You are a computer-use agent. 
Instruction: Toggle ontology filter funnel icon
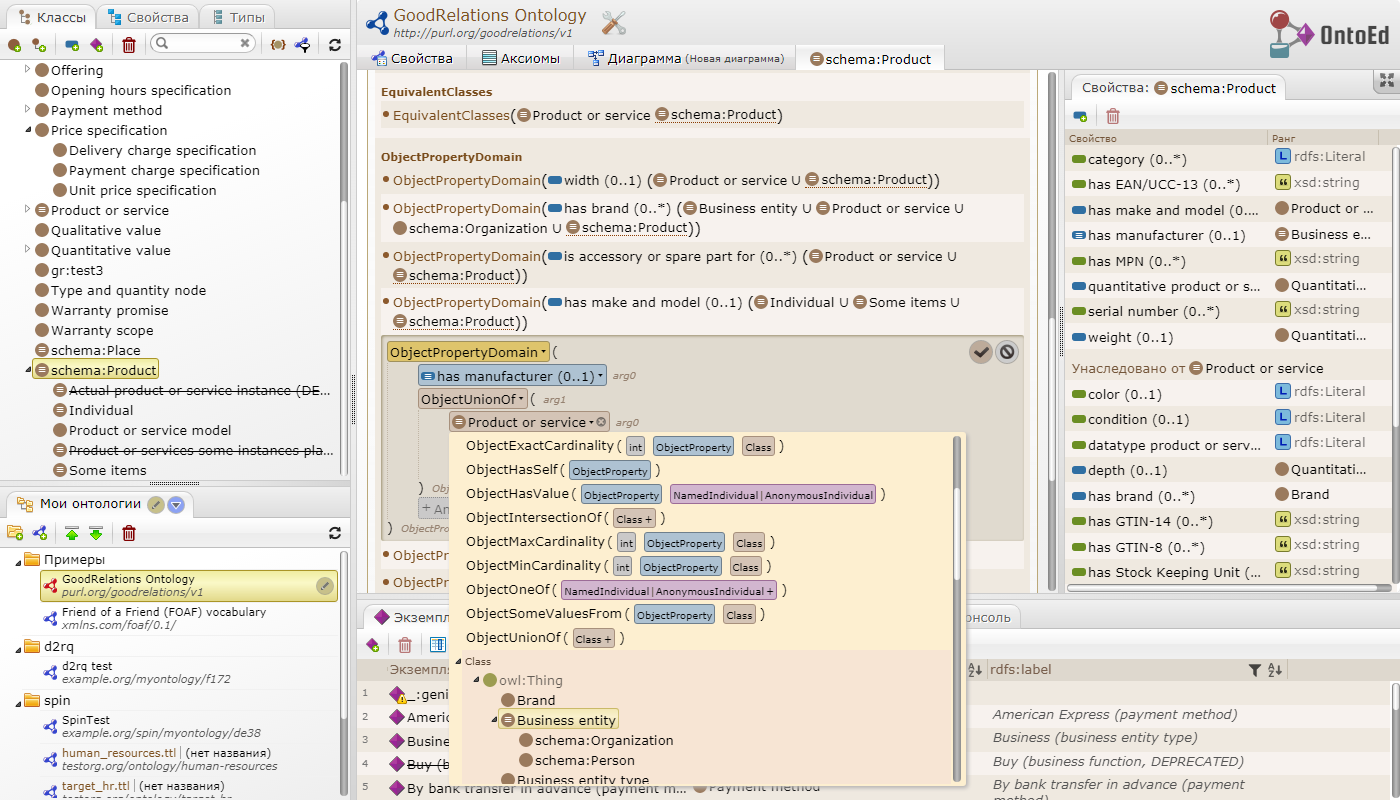point(301,45)
